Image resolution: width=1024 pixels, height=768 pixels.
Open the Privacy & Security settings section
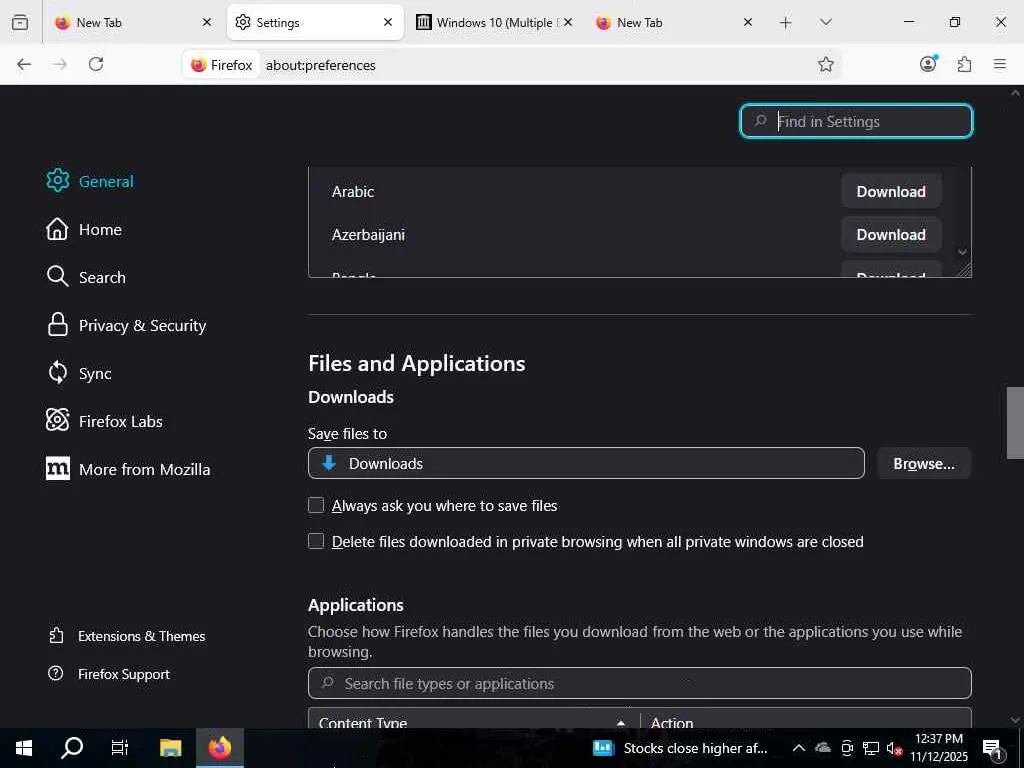142,326
